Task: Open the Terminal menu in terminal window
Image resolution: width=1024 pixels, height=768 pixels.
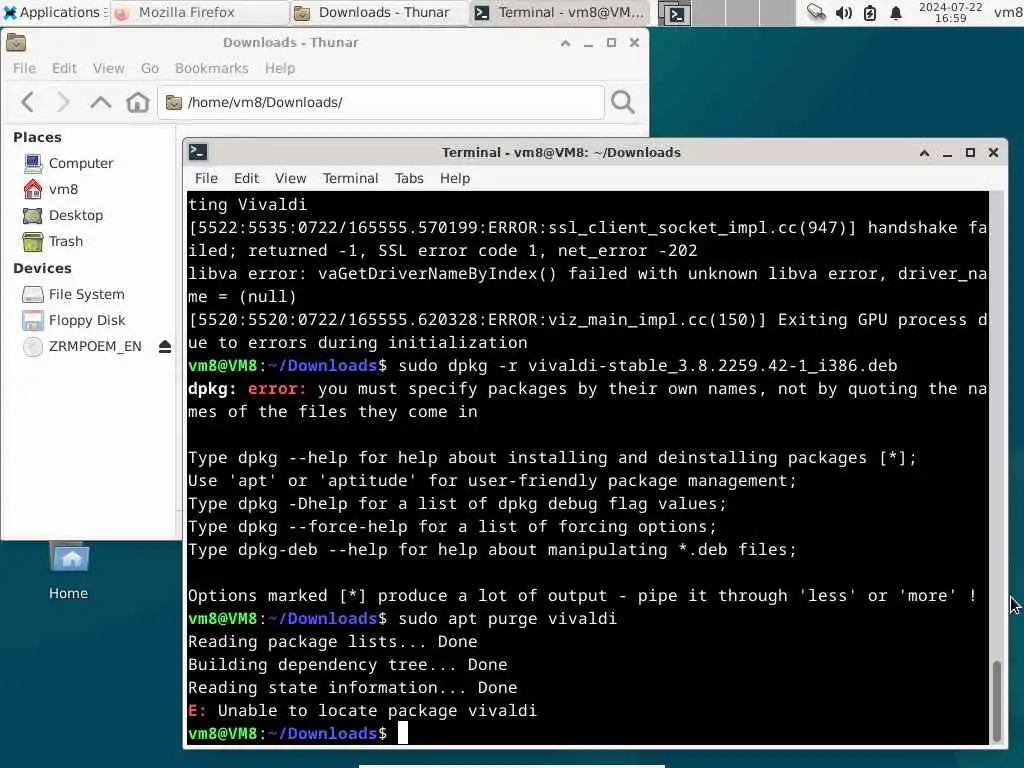Action: pos(350,178)
